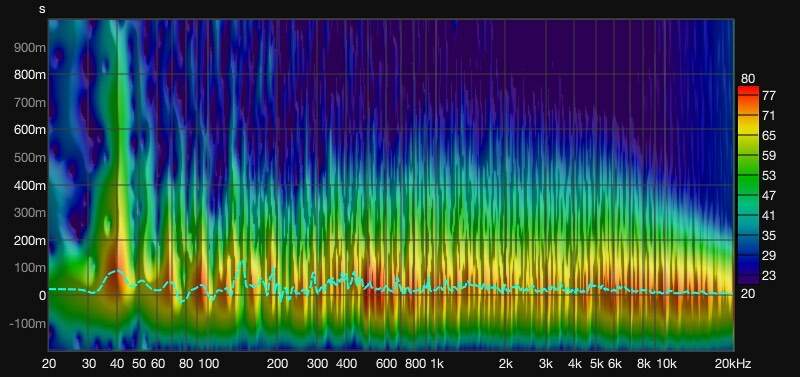Click the 2k frequency axis label
Screen dimensions: 800x377
506,364
